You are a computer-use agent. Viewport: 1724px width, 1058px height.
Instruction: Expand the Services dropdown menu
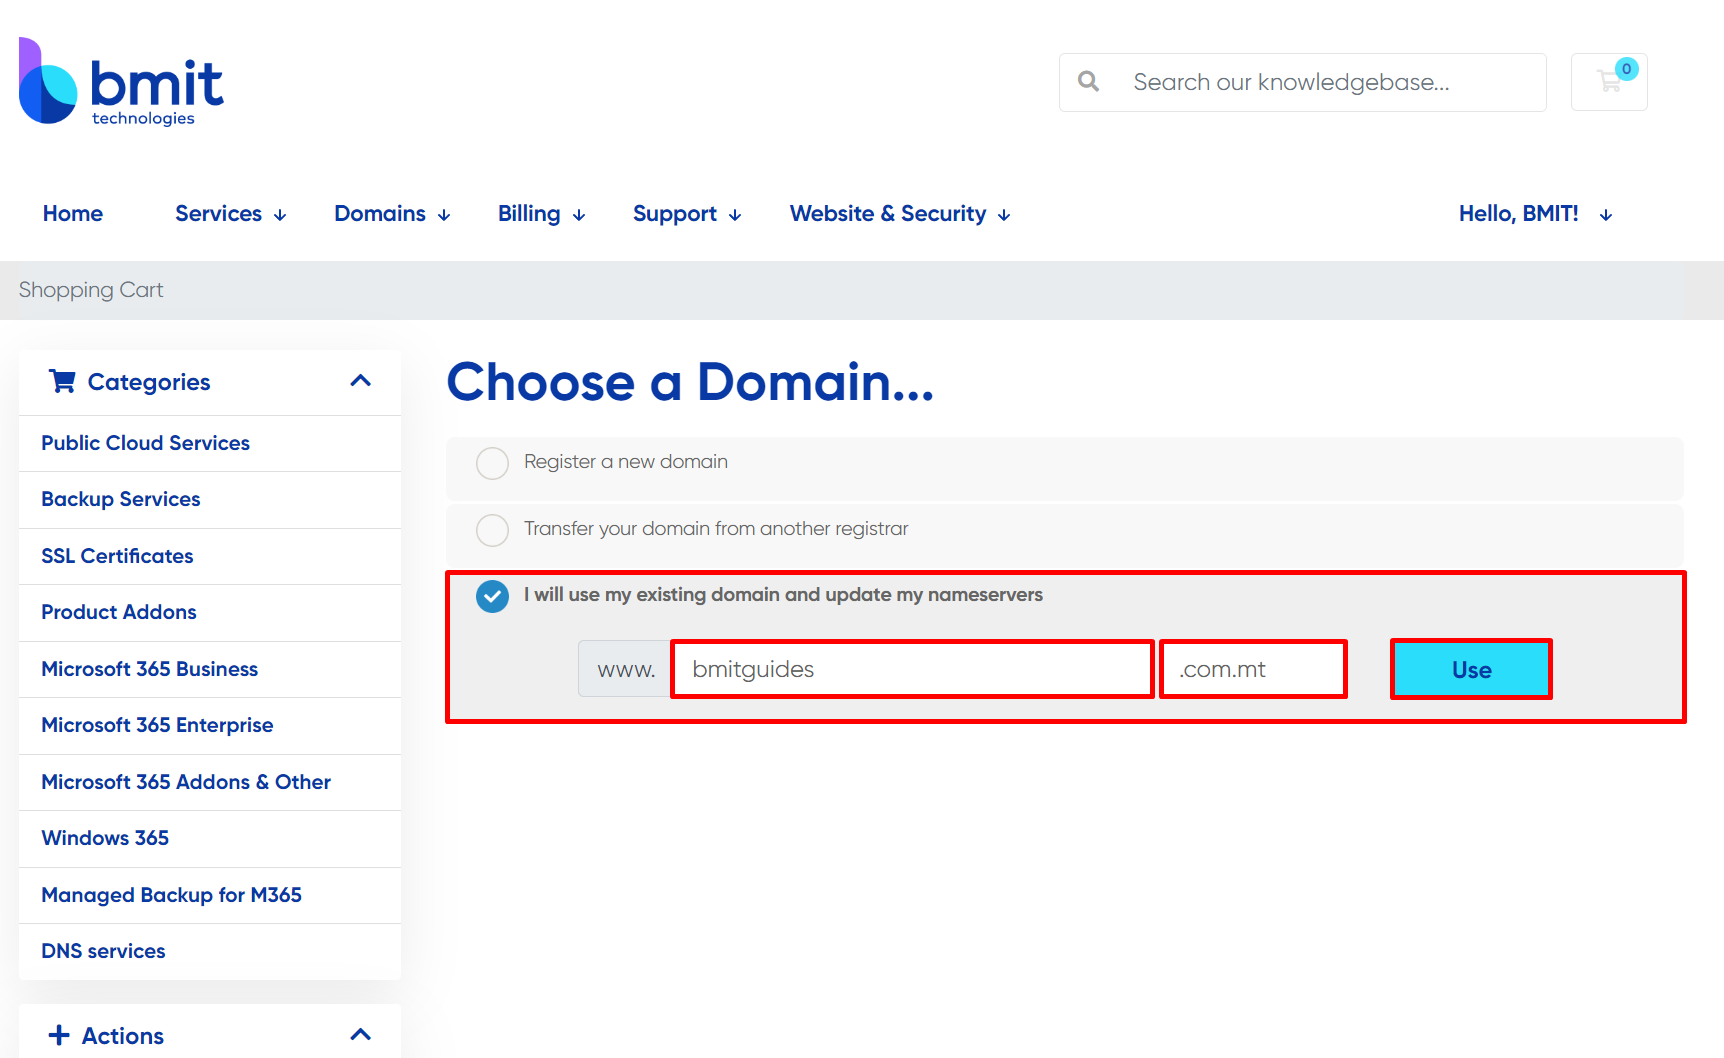[231, 214]
